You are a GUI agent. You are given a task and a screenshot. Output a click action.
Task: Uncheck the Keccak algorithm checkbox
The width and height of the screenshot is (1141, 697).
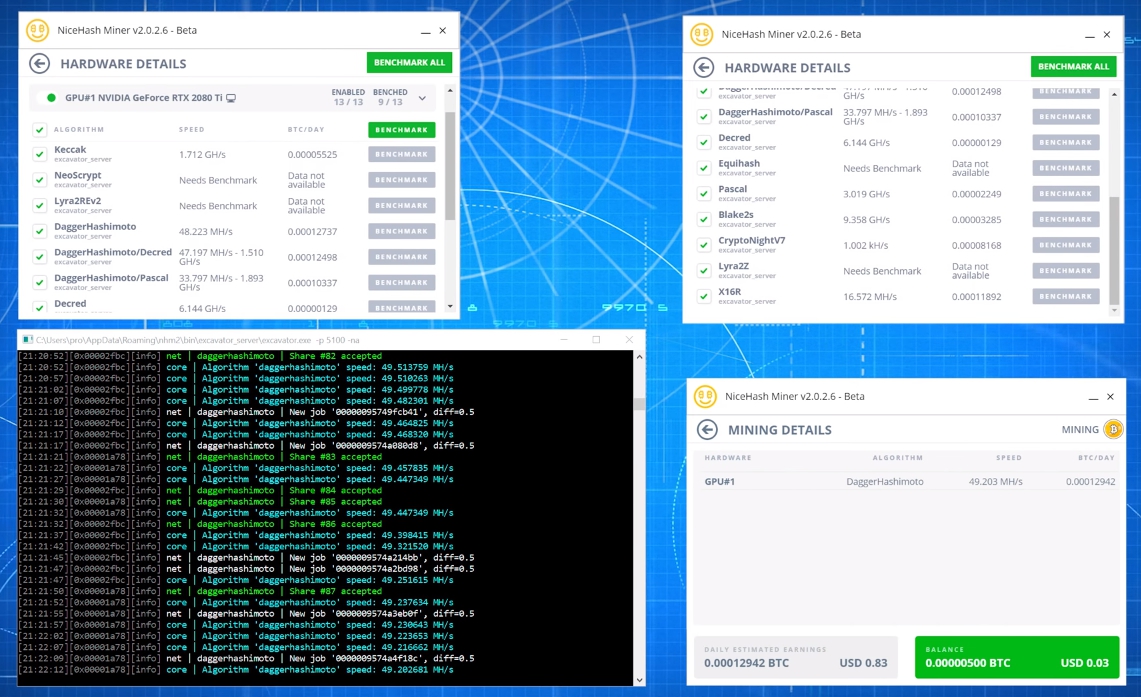point(39,154)
